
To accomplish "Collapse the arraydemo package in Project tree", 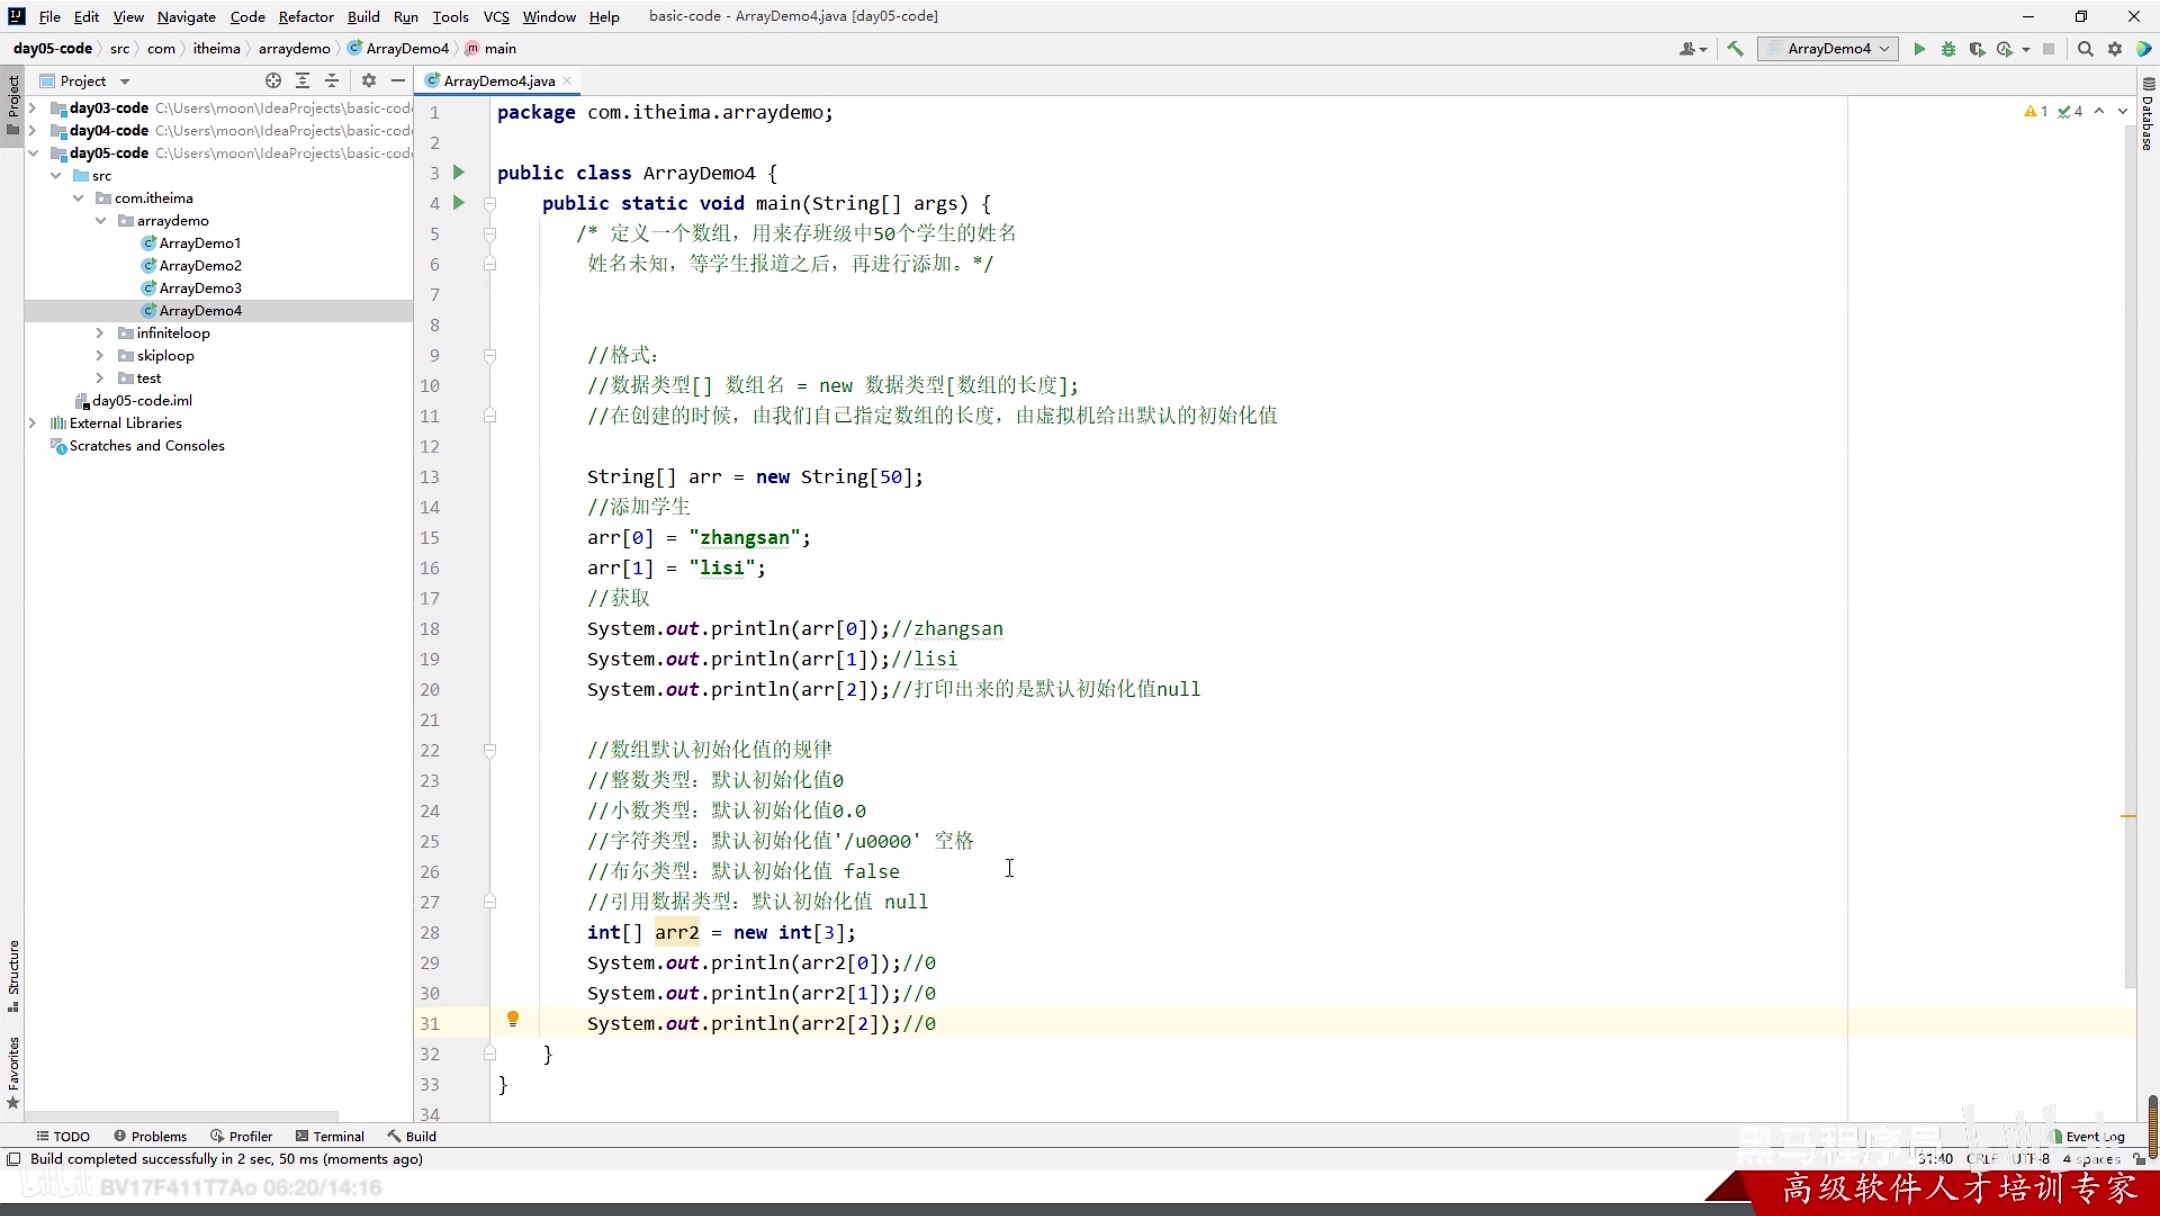I will [100, 220].
